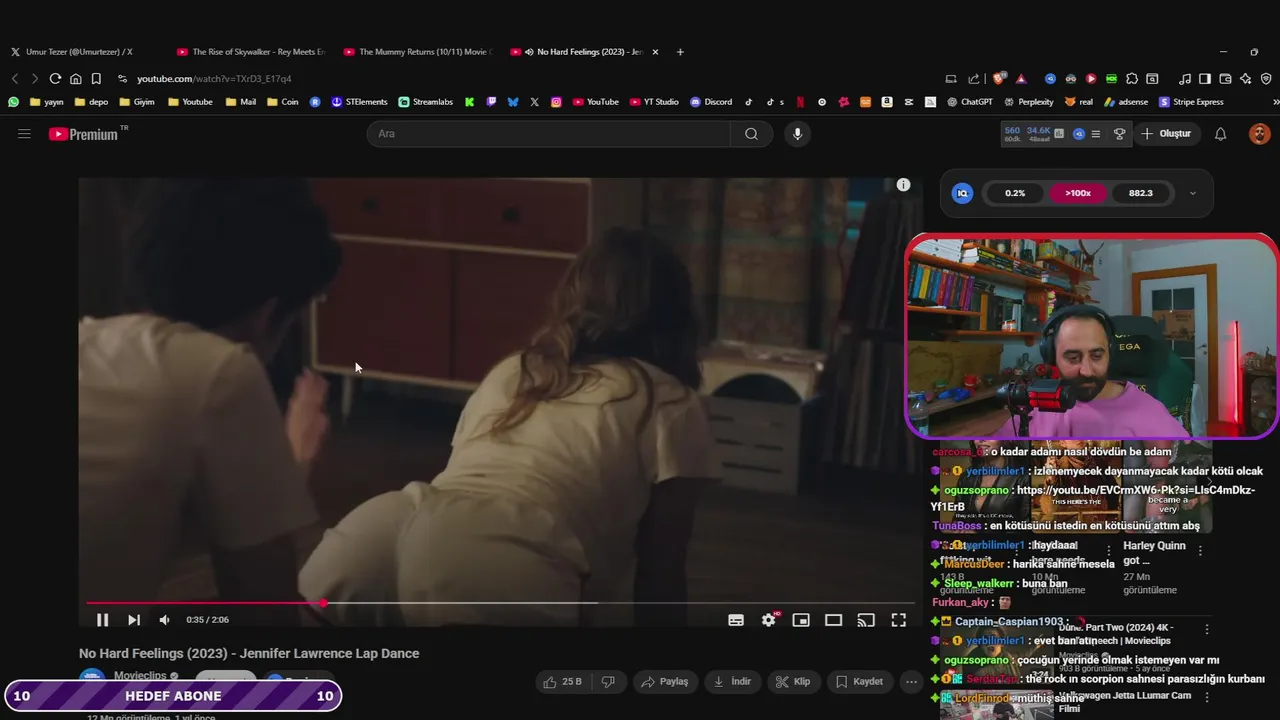The image size is (1280, 720).
Task: Save video with Kaydet button
Action: pyautogui.click(x=859, y=682)
